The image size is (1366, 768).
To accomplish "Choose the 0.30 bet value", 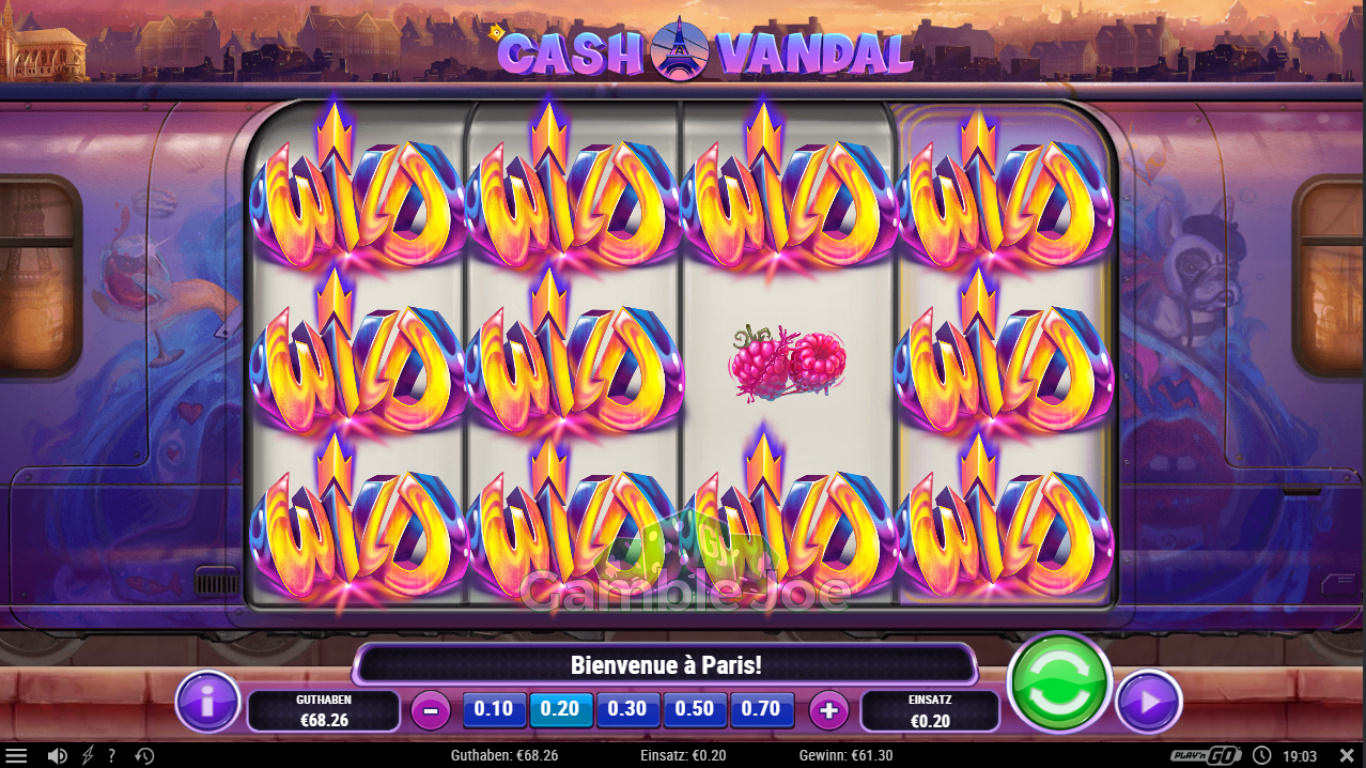I will [x=628, y=710].
